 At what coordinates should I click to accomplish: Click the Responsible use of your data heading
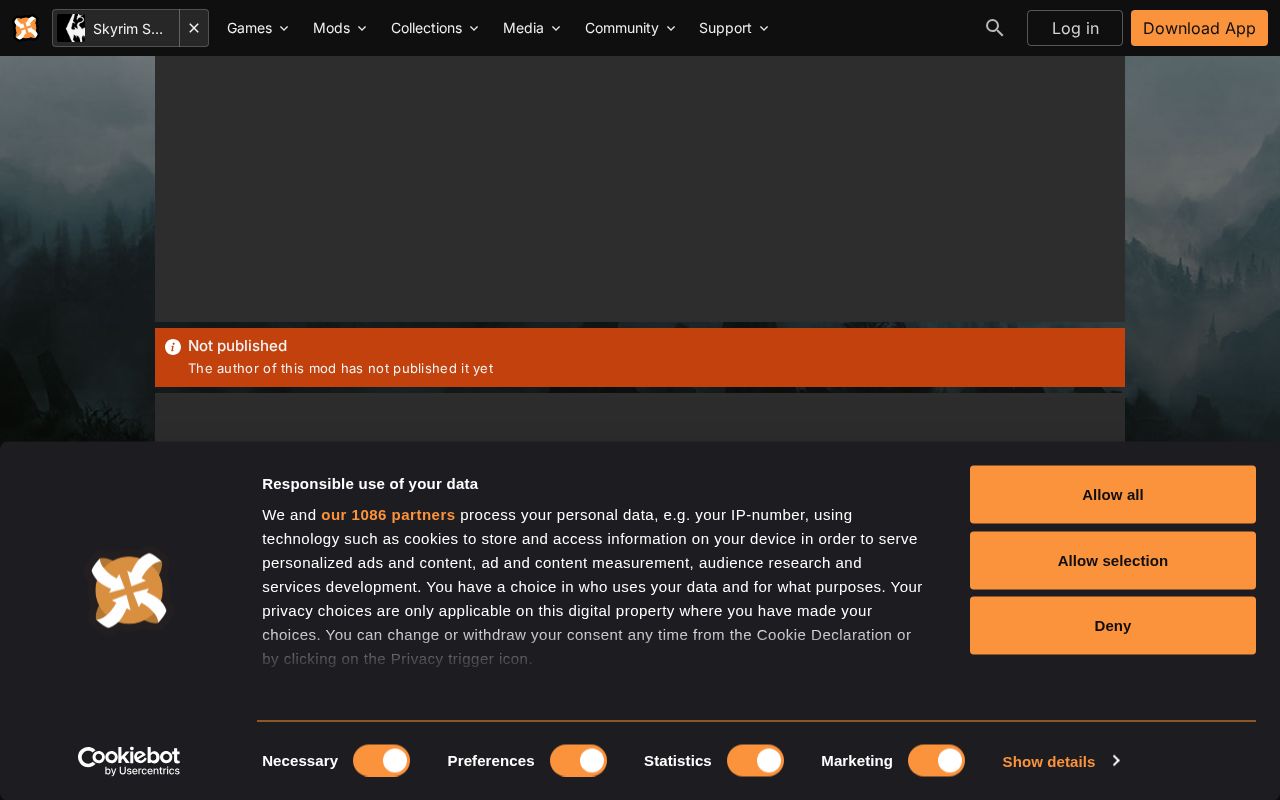[370, 484]
